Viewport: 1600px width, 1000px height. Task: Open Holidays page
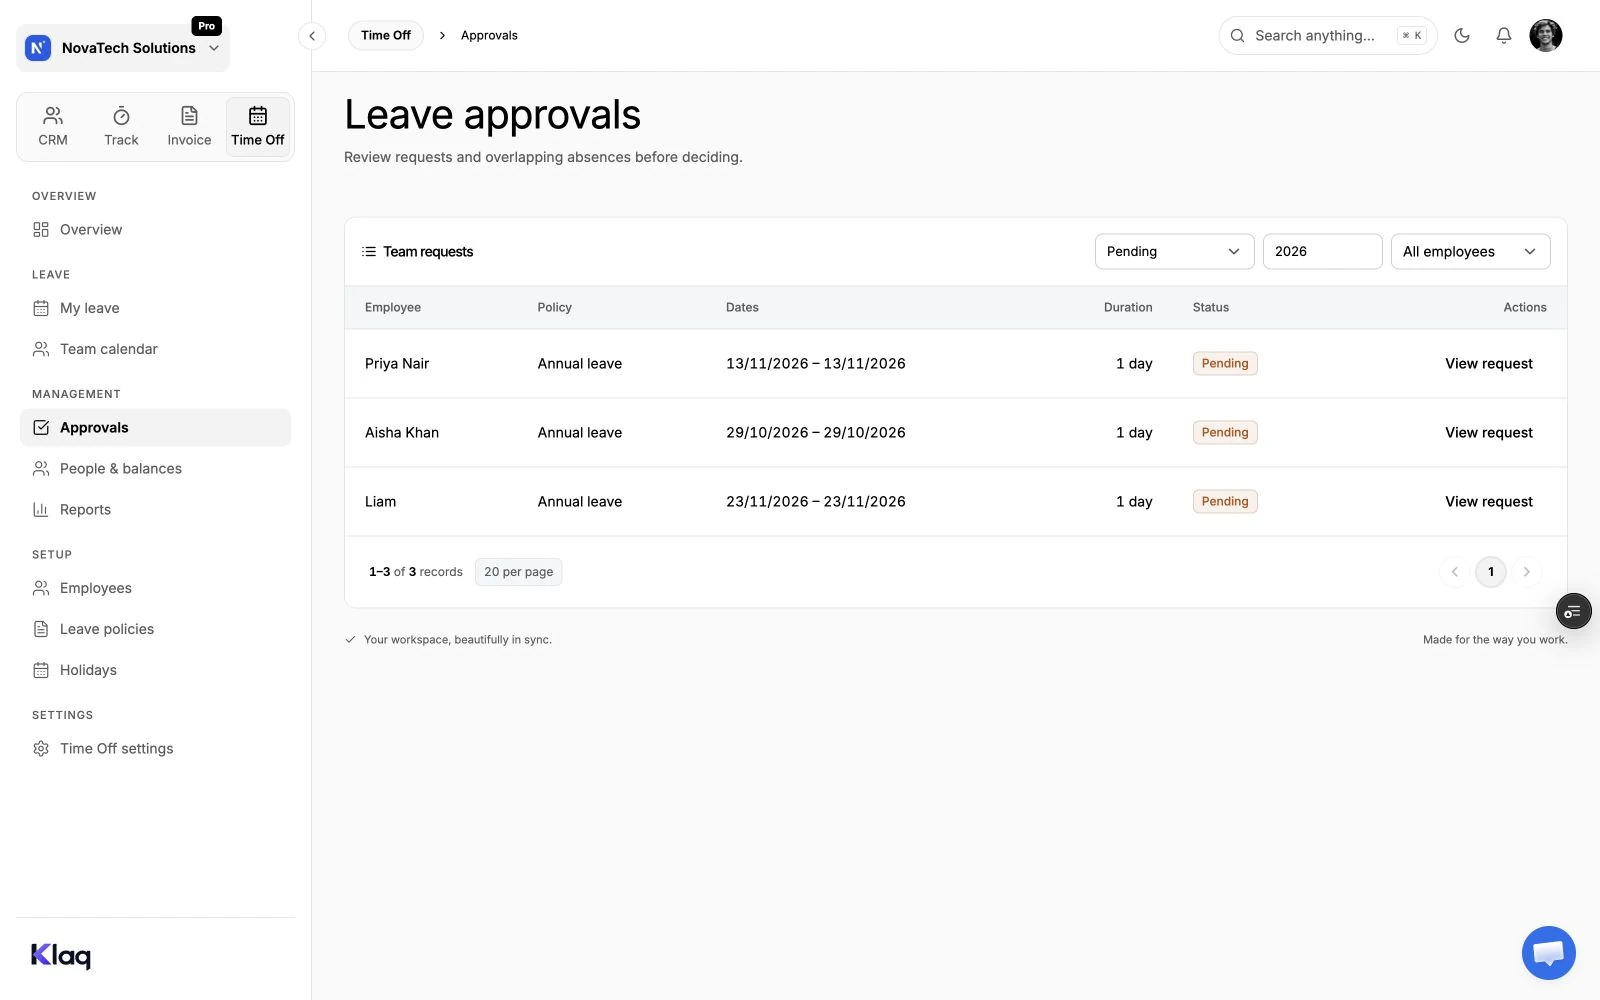tap(155, 671)
